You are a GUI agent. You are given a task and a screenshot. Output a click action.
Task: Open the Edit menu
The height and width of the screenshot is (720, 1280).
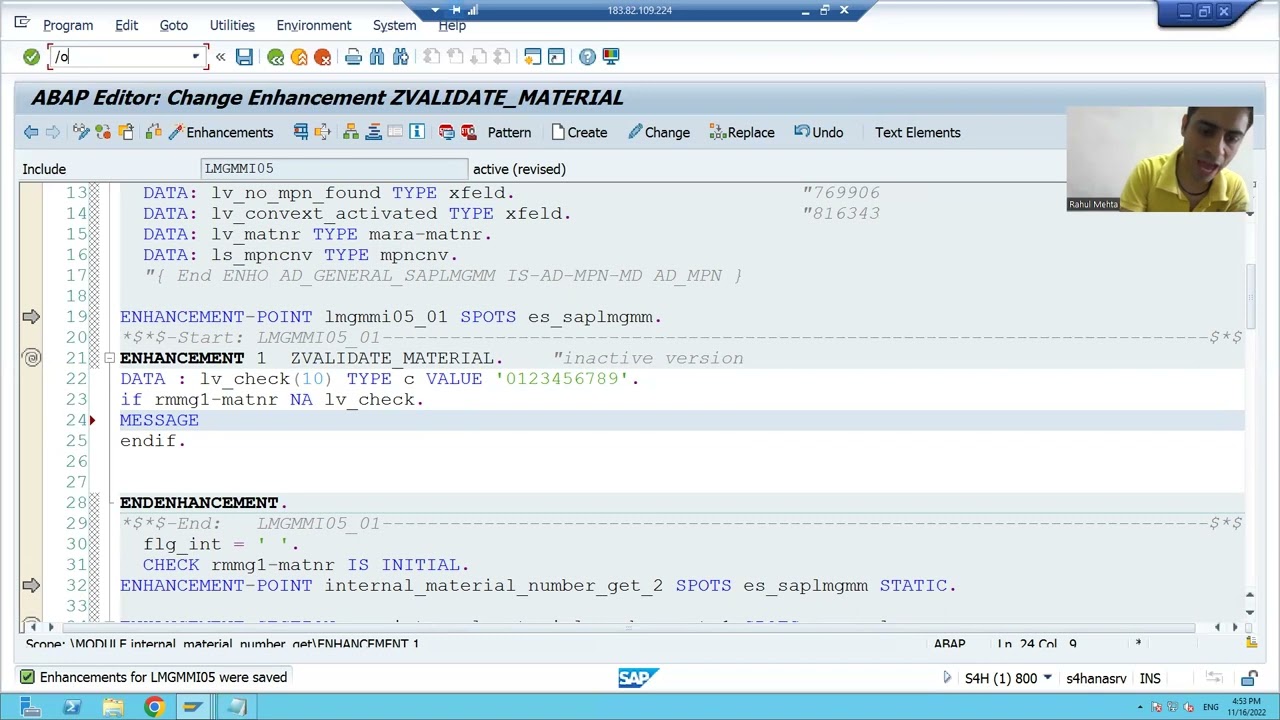[126, 25]
